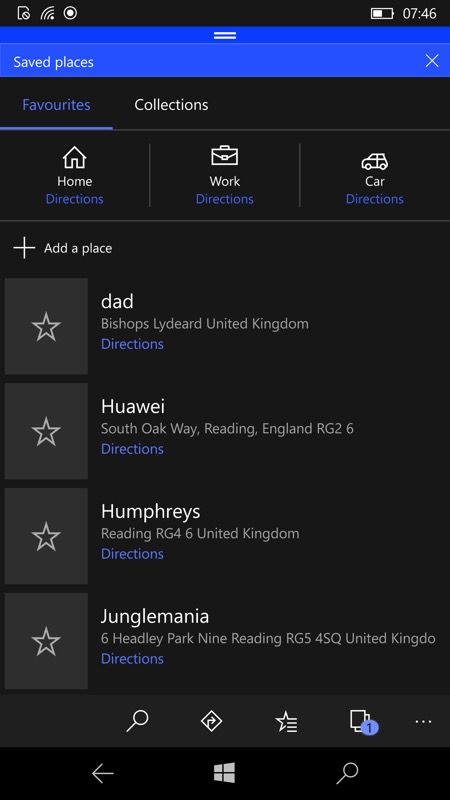
Task: Expand the panel using top drag handle
Action: (x=225, y=35)
